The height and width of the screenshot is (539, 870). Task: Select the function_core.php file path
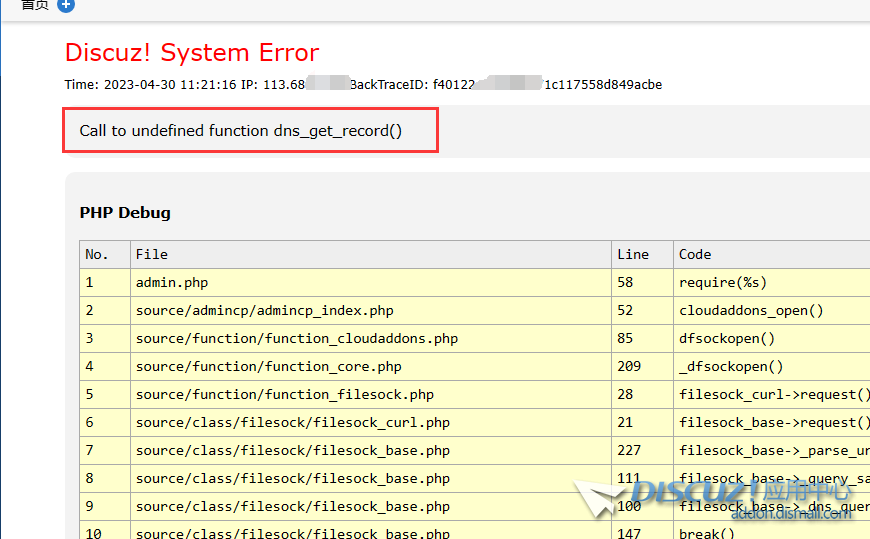269,366
